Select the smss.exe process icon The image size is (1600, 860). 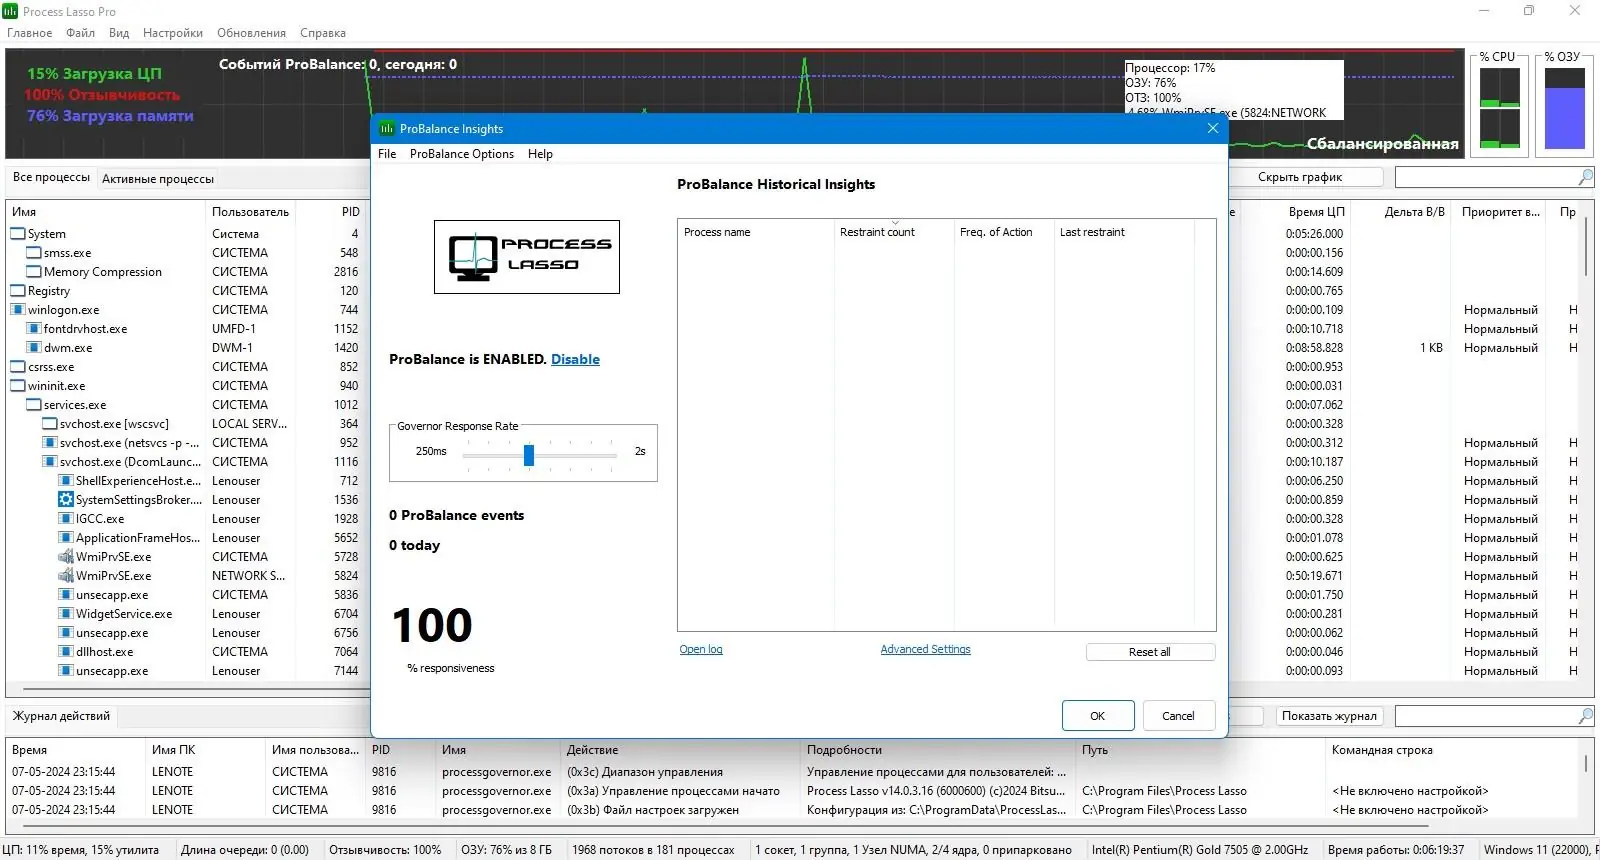(34, 253)
